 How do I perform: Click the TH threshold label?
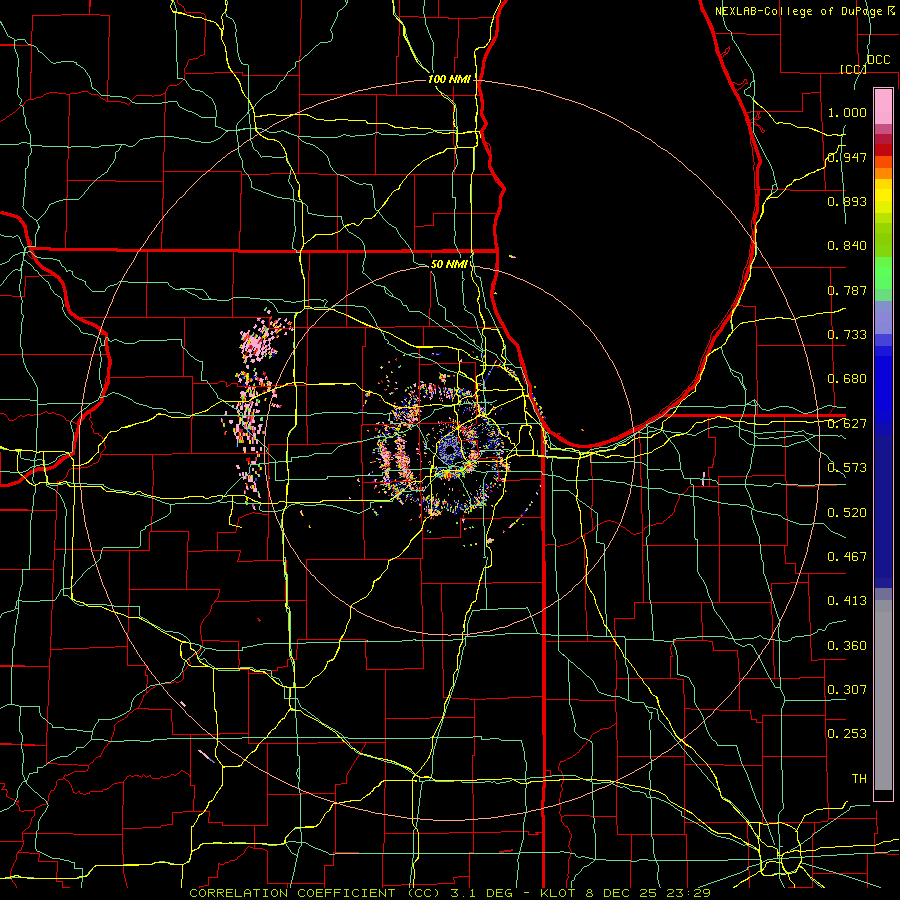tap(859, 779)
